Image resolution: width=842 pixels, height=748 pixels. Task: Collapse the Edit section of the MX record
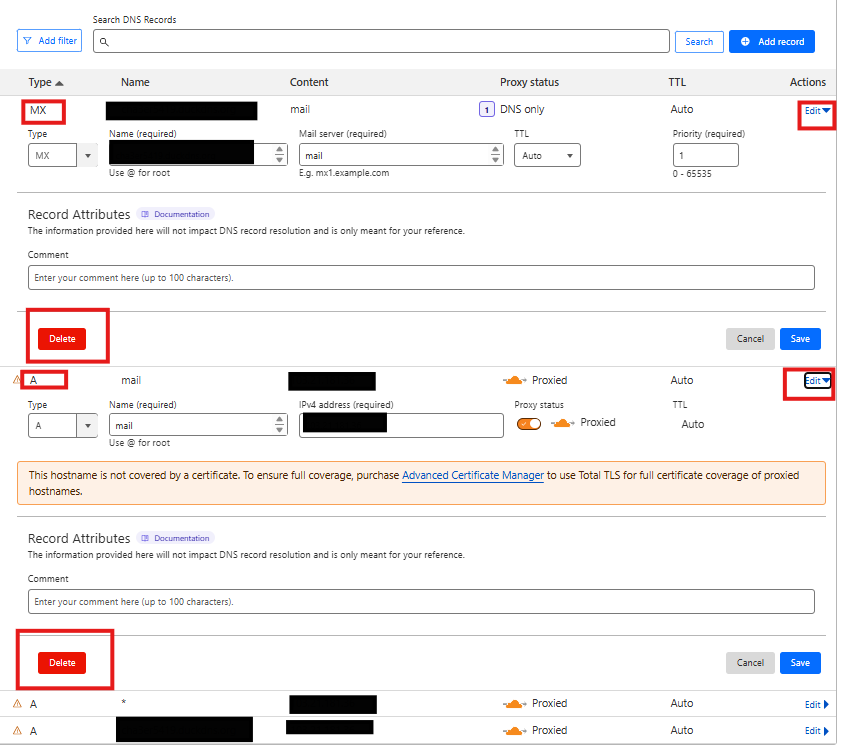[x=817, y=111]
